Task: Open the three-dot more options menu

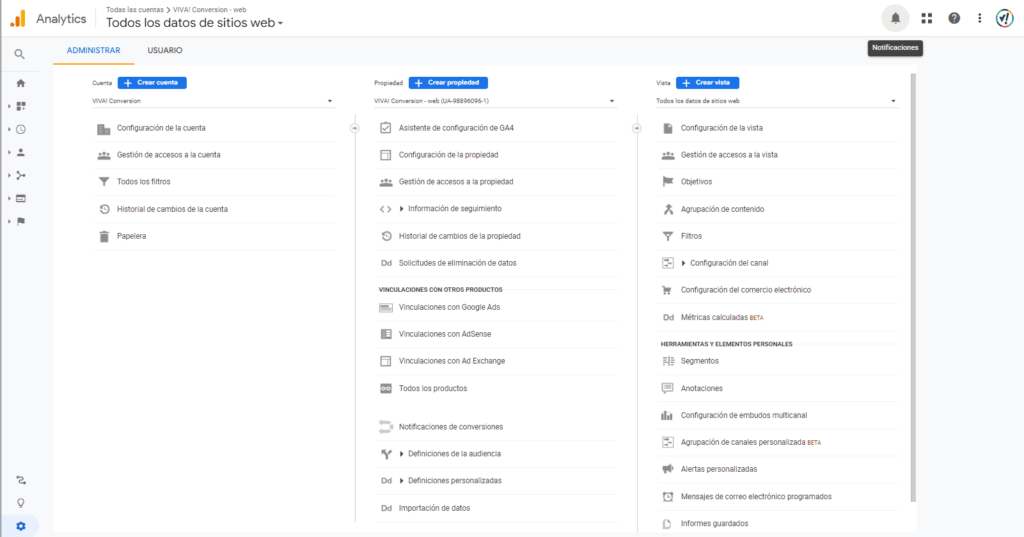Action: pos(980,18)
